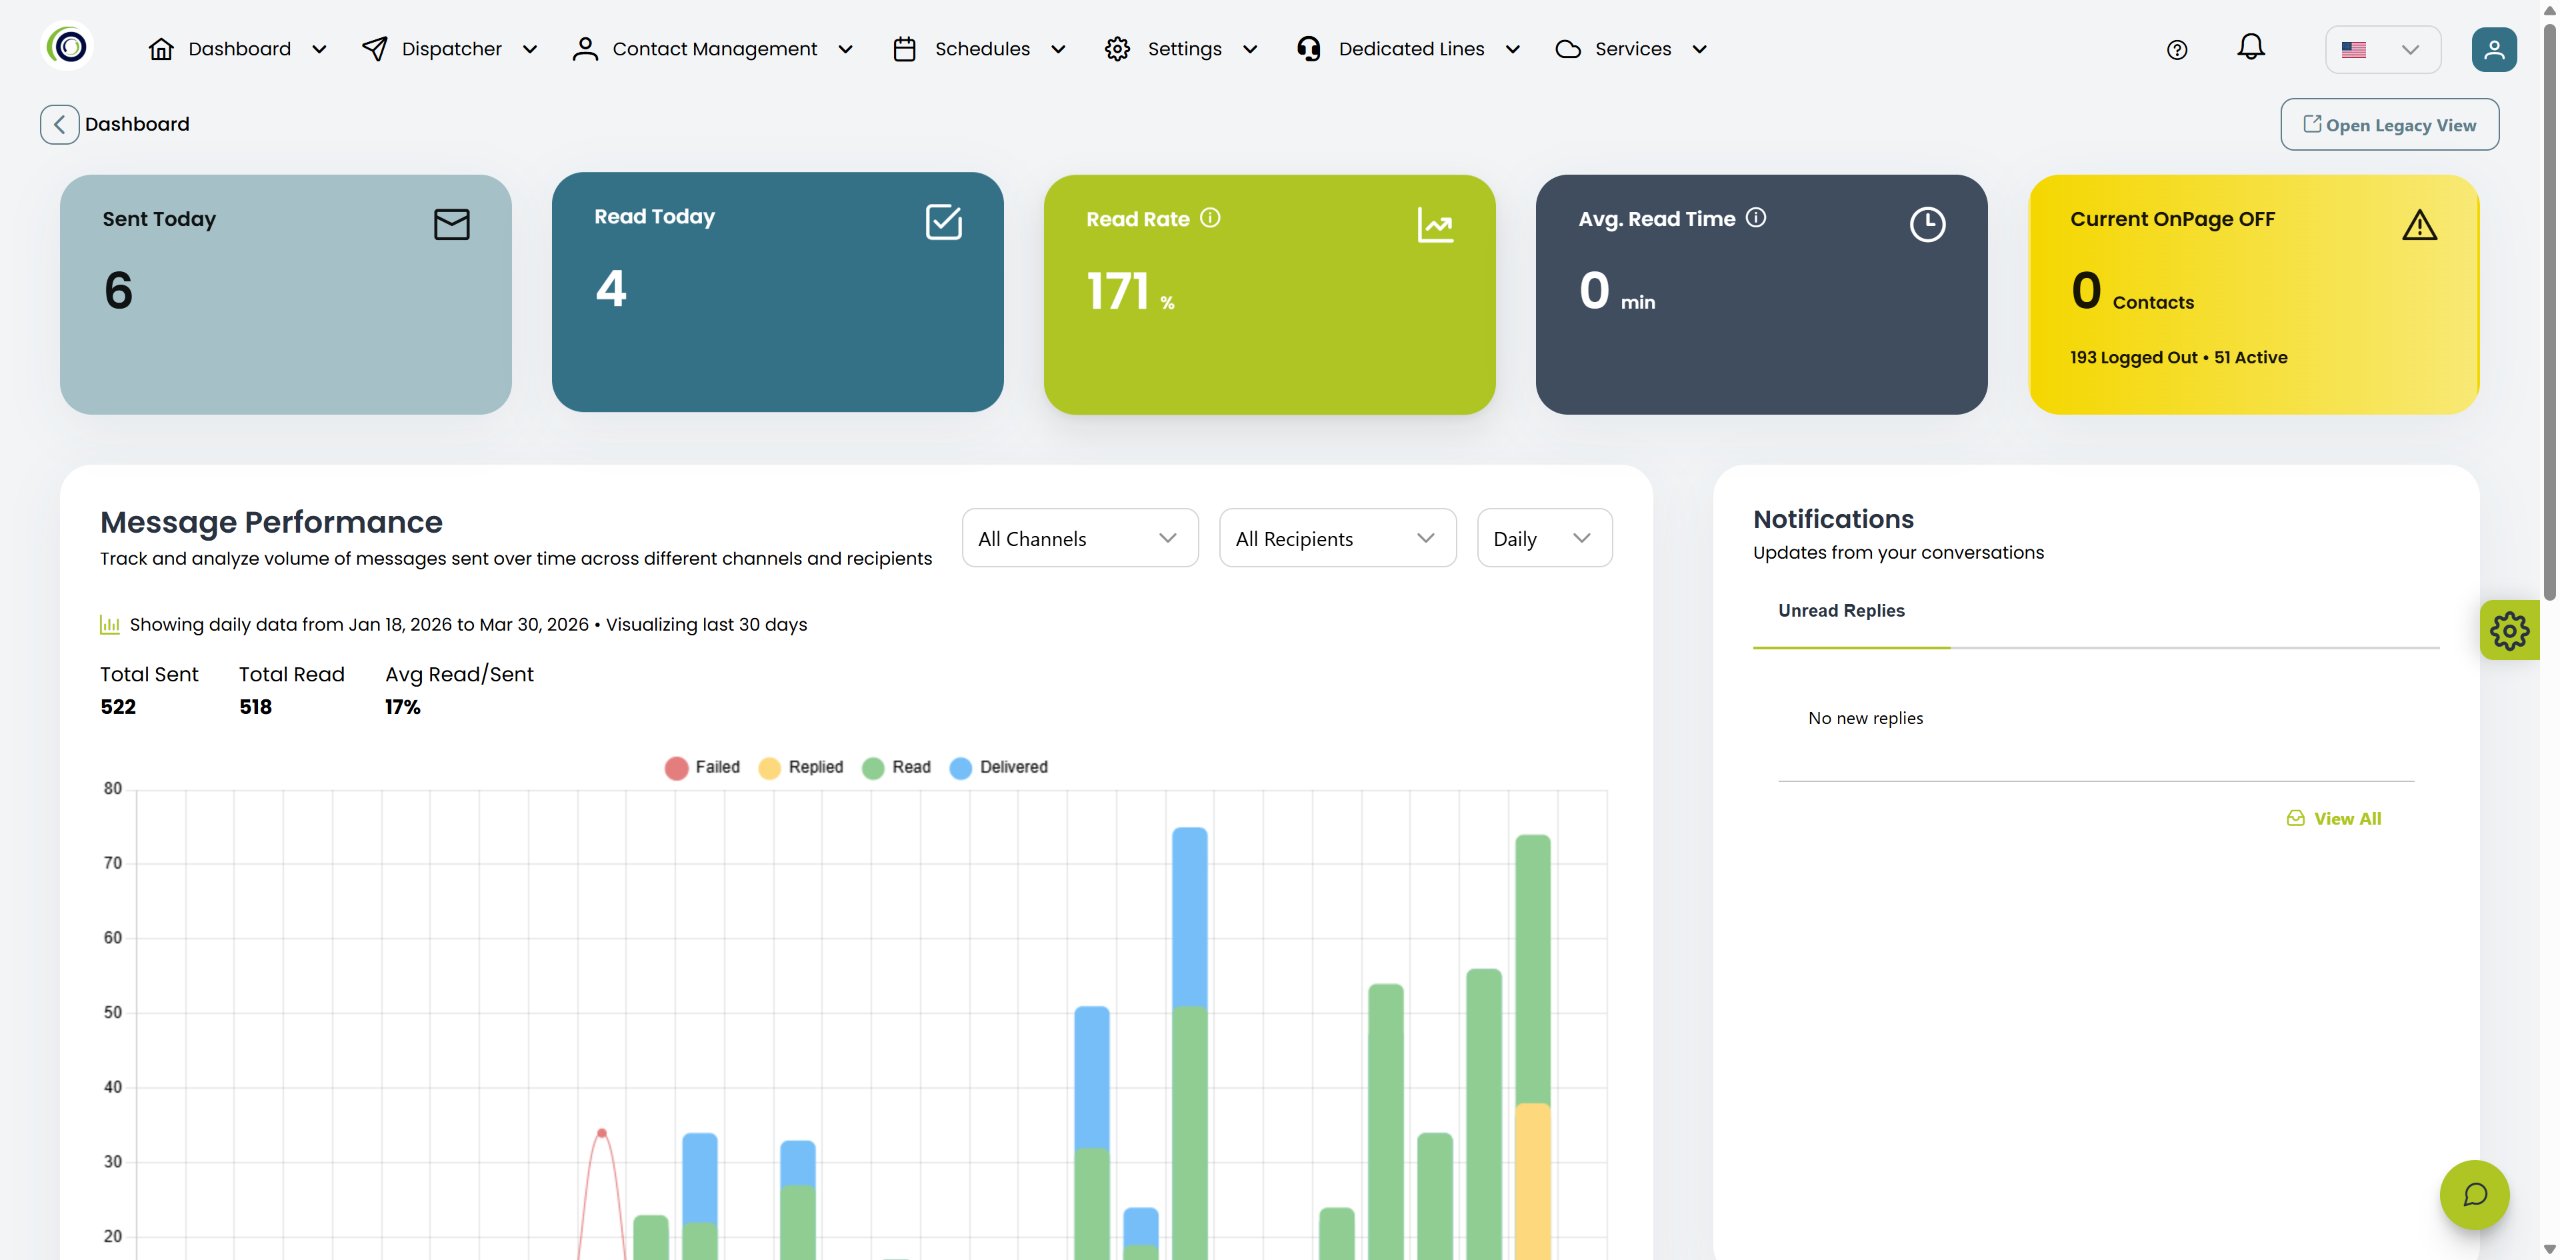Toggle the Replied series in chart legend
Image resolution: width=2560 pixels, height=1260 pixels.
(801, 767)
